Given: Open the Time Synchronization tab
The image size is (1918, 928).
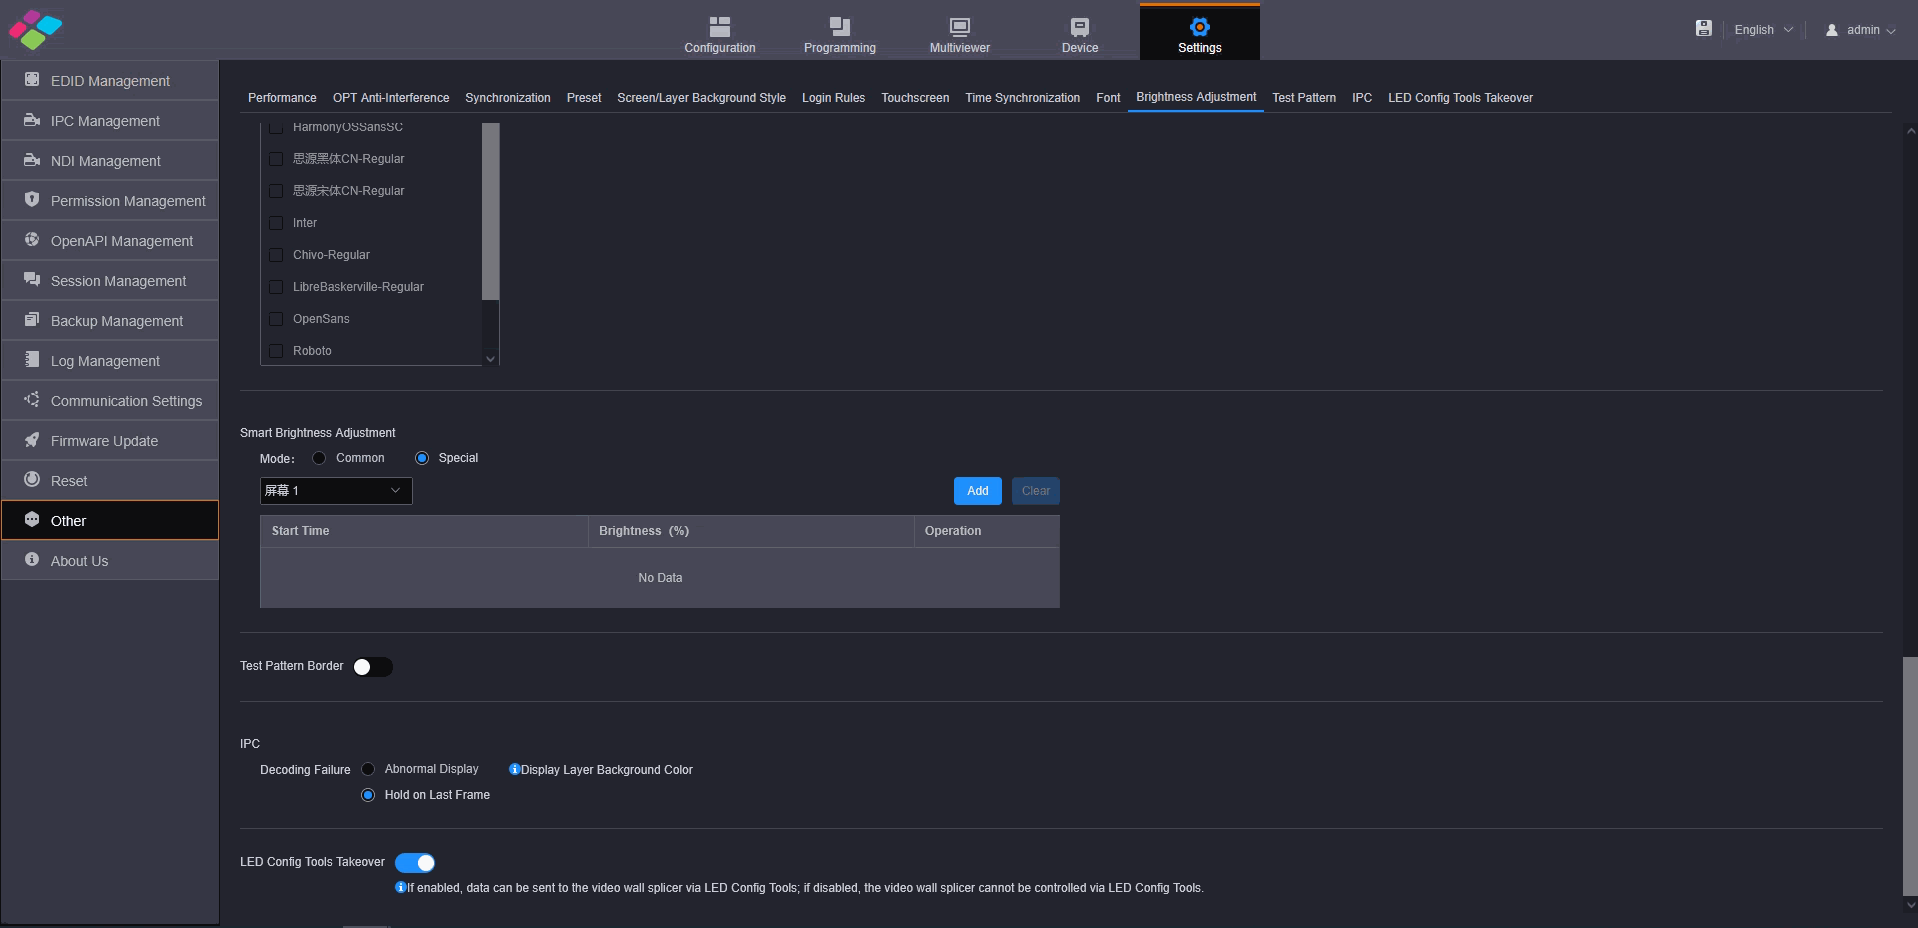Looking at the screenshot, I should (1022, 98).
